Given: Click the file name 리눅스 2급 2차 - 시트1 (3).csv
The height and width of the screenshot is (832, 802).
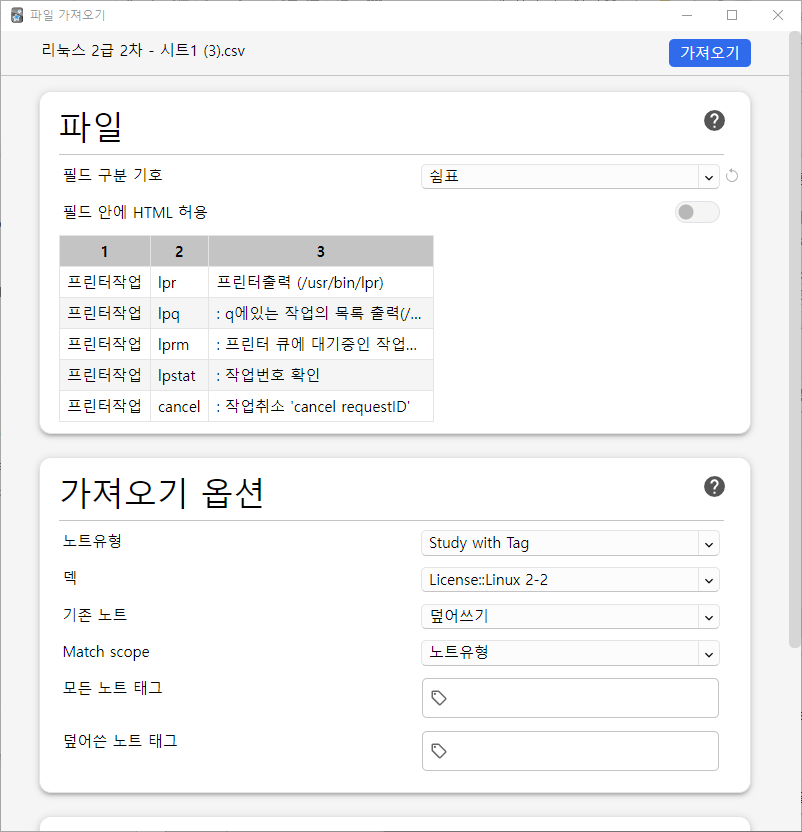Looking at the screenshot, I should pos(143,51).
